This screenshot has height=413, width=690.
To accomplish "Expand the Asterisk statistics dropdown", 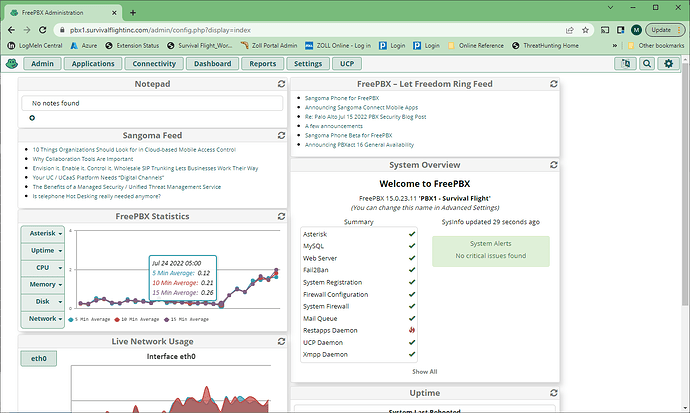I will 43,234.
